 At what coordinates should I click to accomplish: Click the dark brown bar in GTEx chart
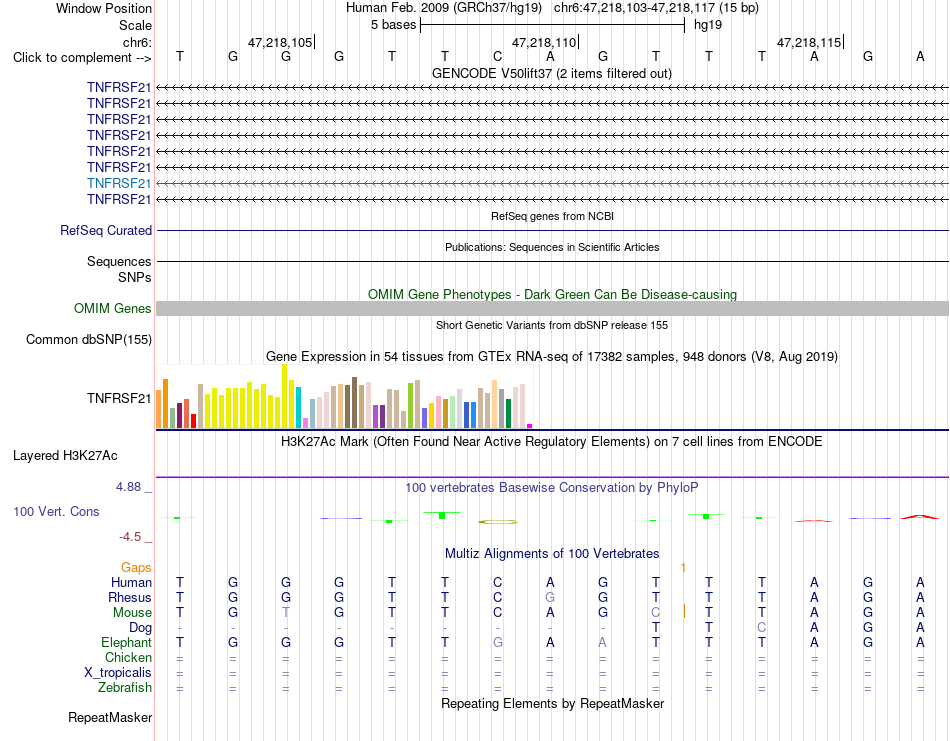[x=354, y=403]
